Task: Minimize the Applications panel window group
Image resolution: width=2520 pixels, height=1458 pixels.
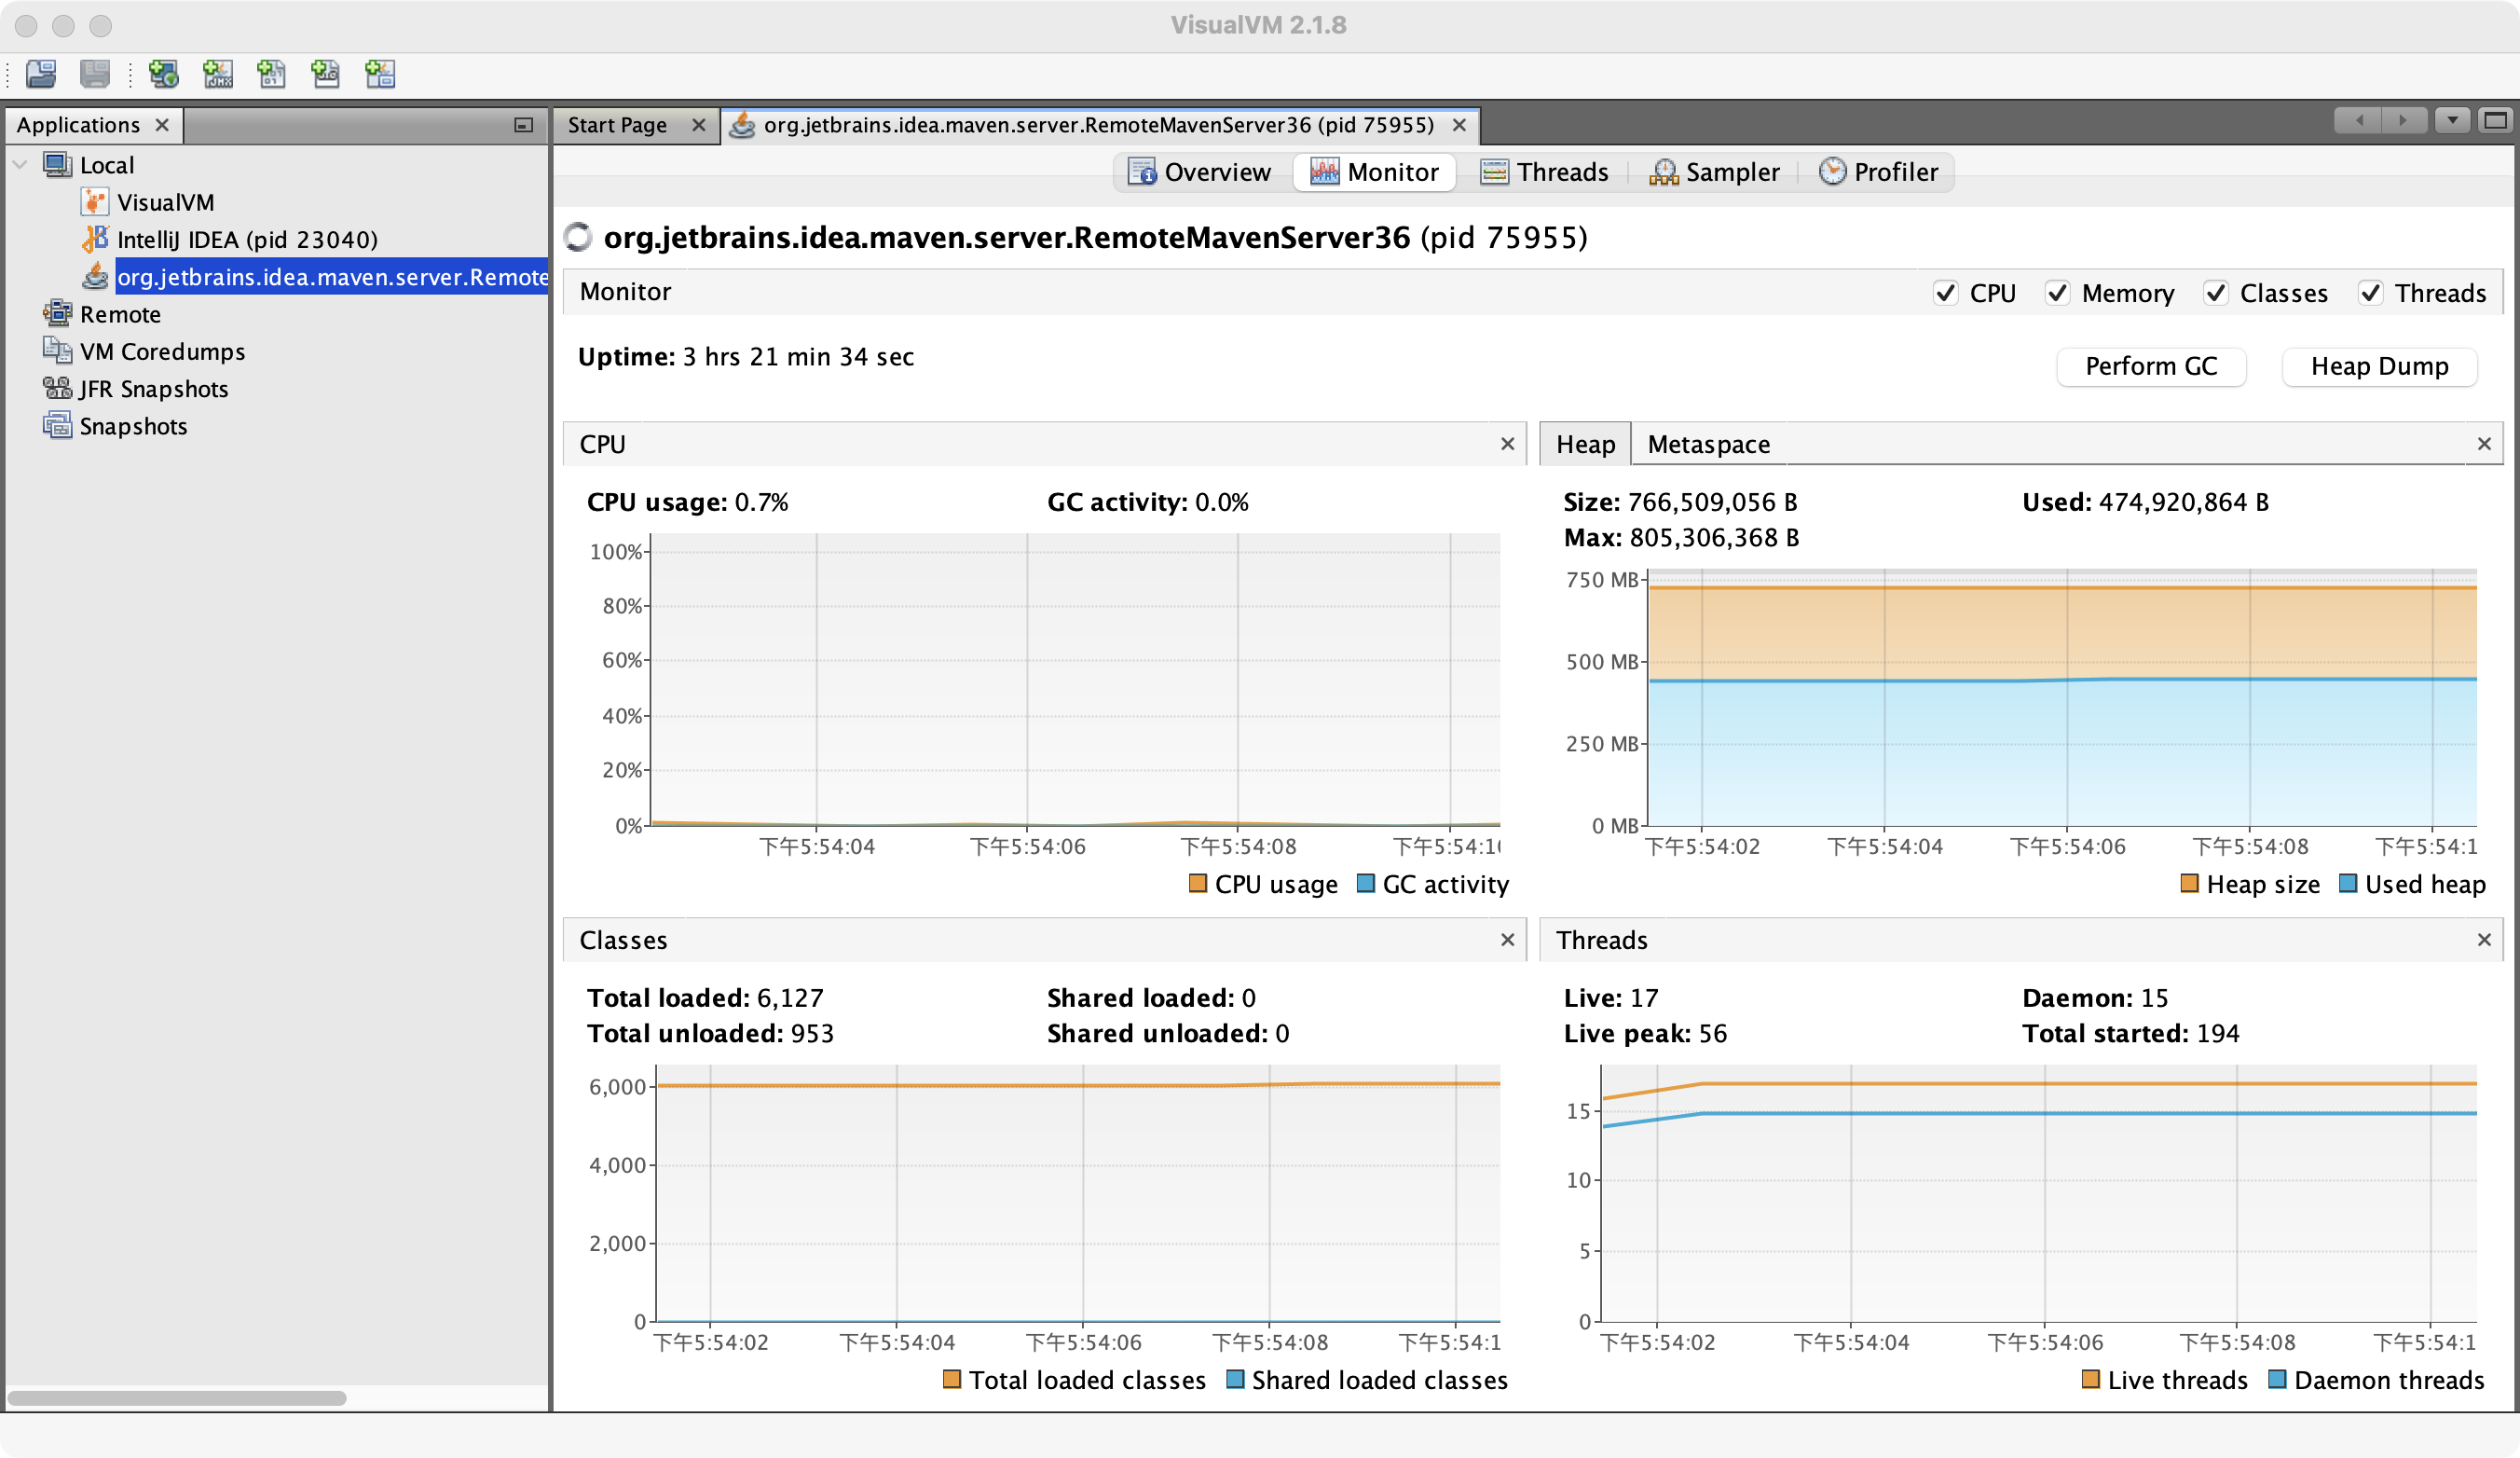Action: point(523,125)
